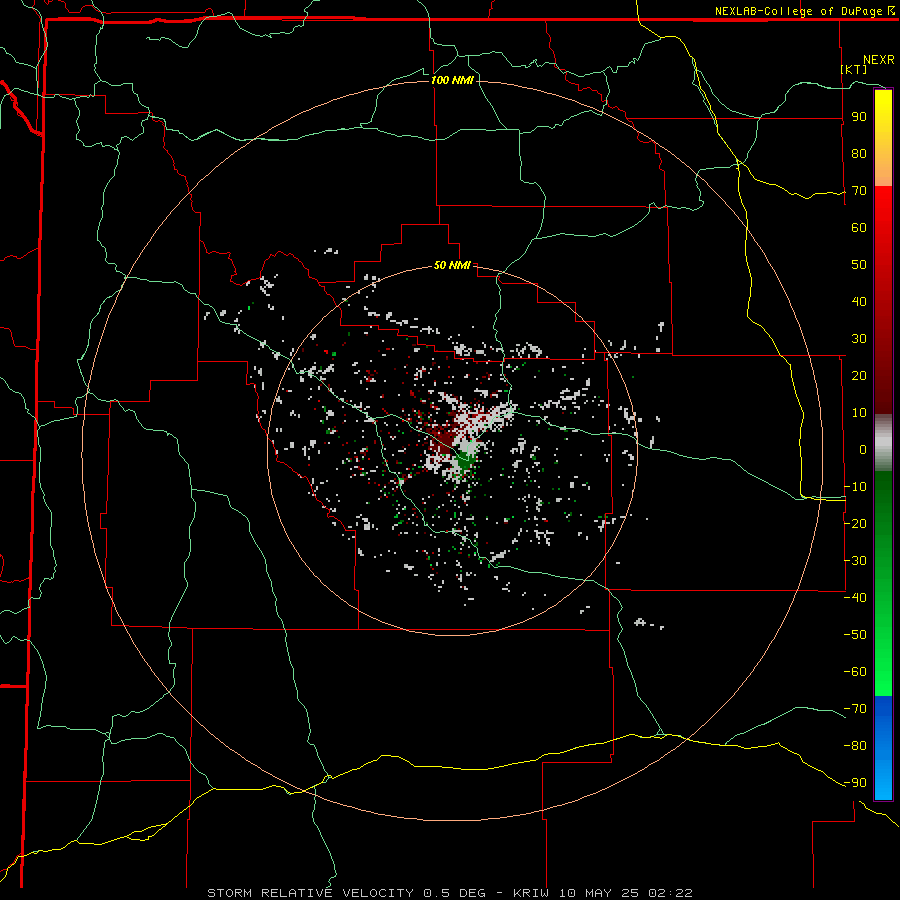Select the yellow-orange segment of the velocity scale
Image resolution: width=900 pixels, height=900 pixels.
[x=883, y=138]
